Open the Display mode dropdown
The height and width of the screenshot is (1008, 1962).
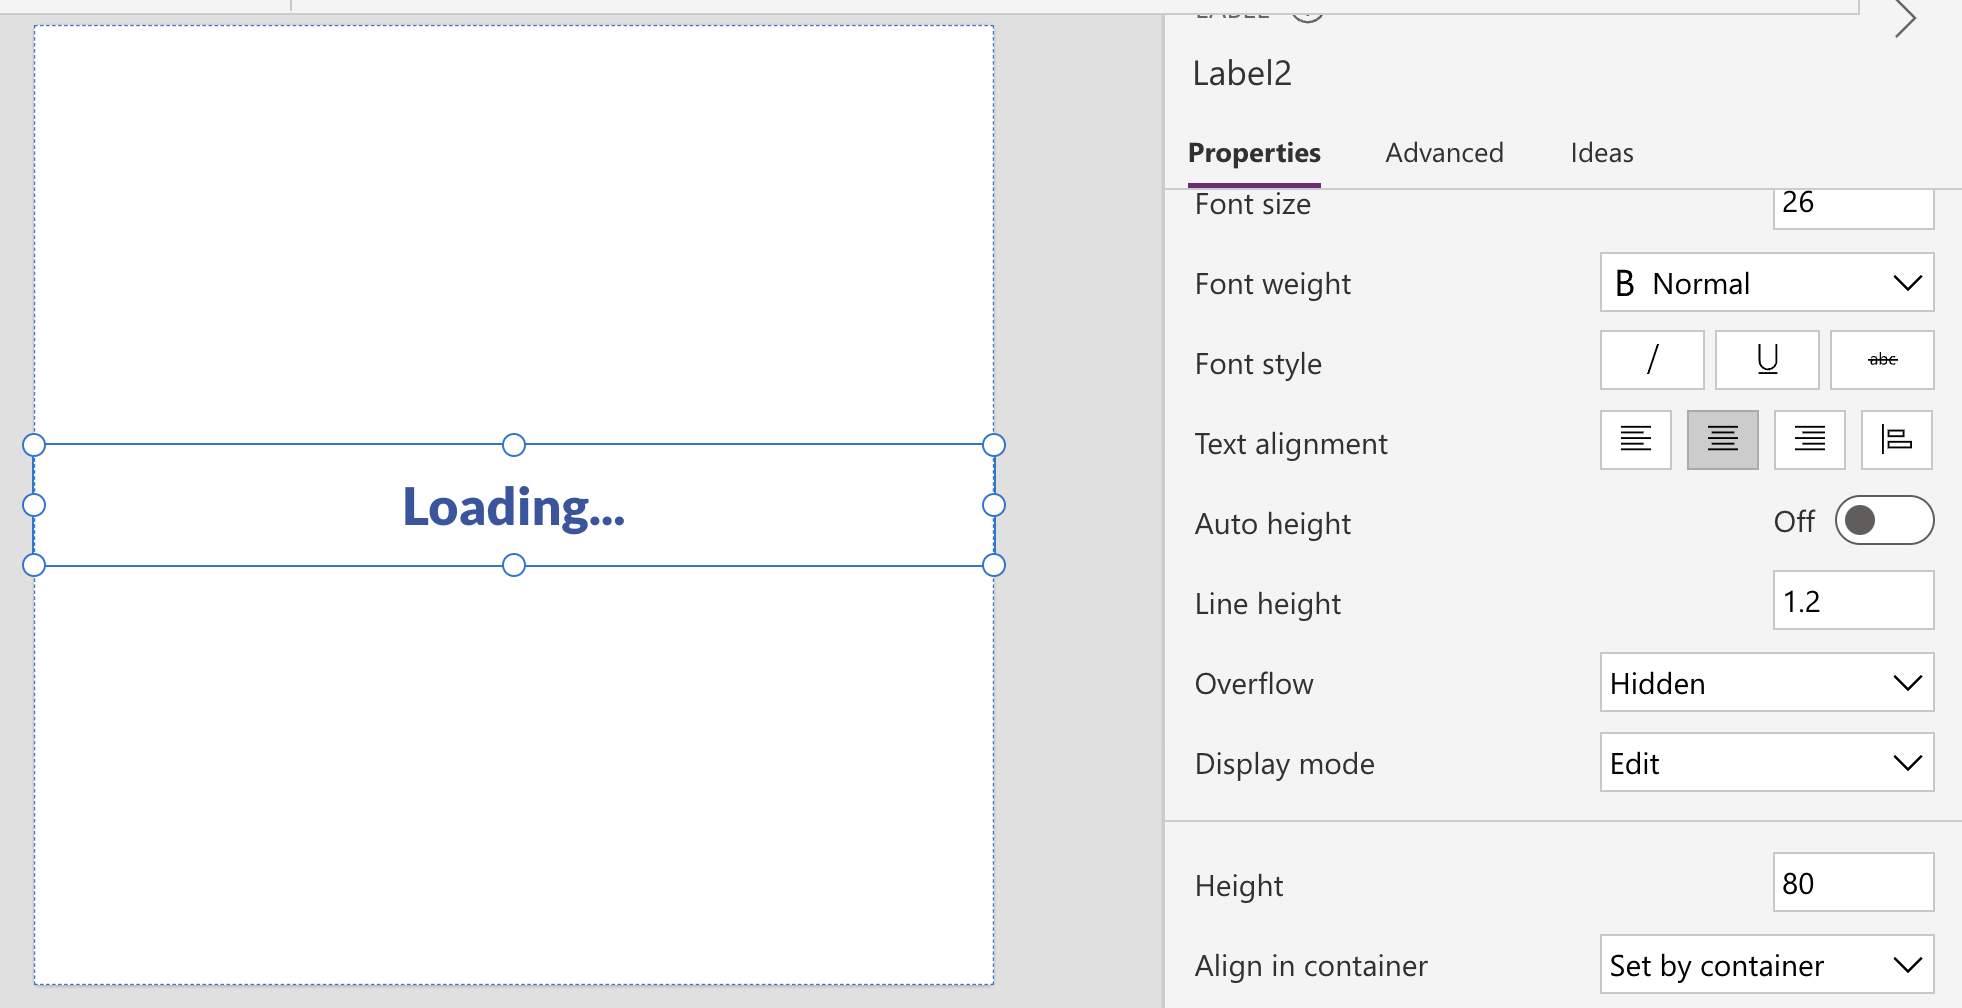click(1767, 762)
